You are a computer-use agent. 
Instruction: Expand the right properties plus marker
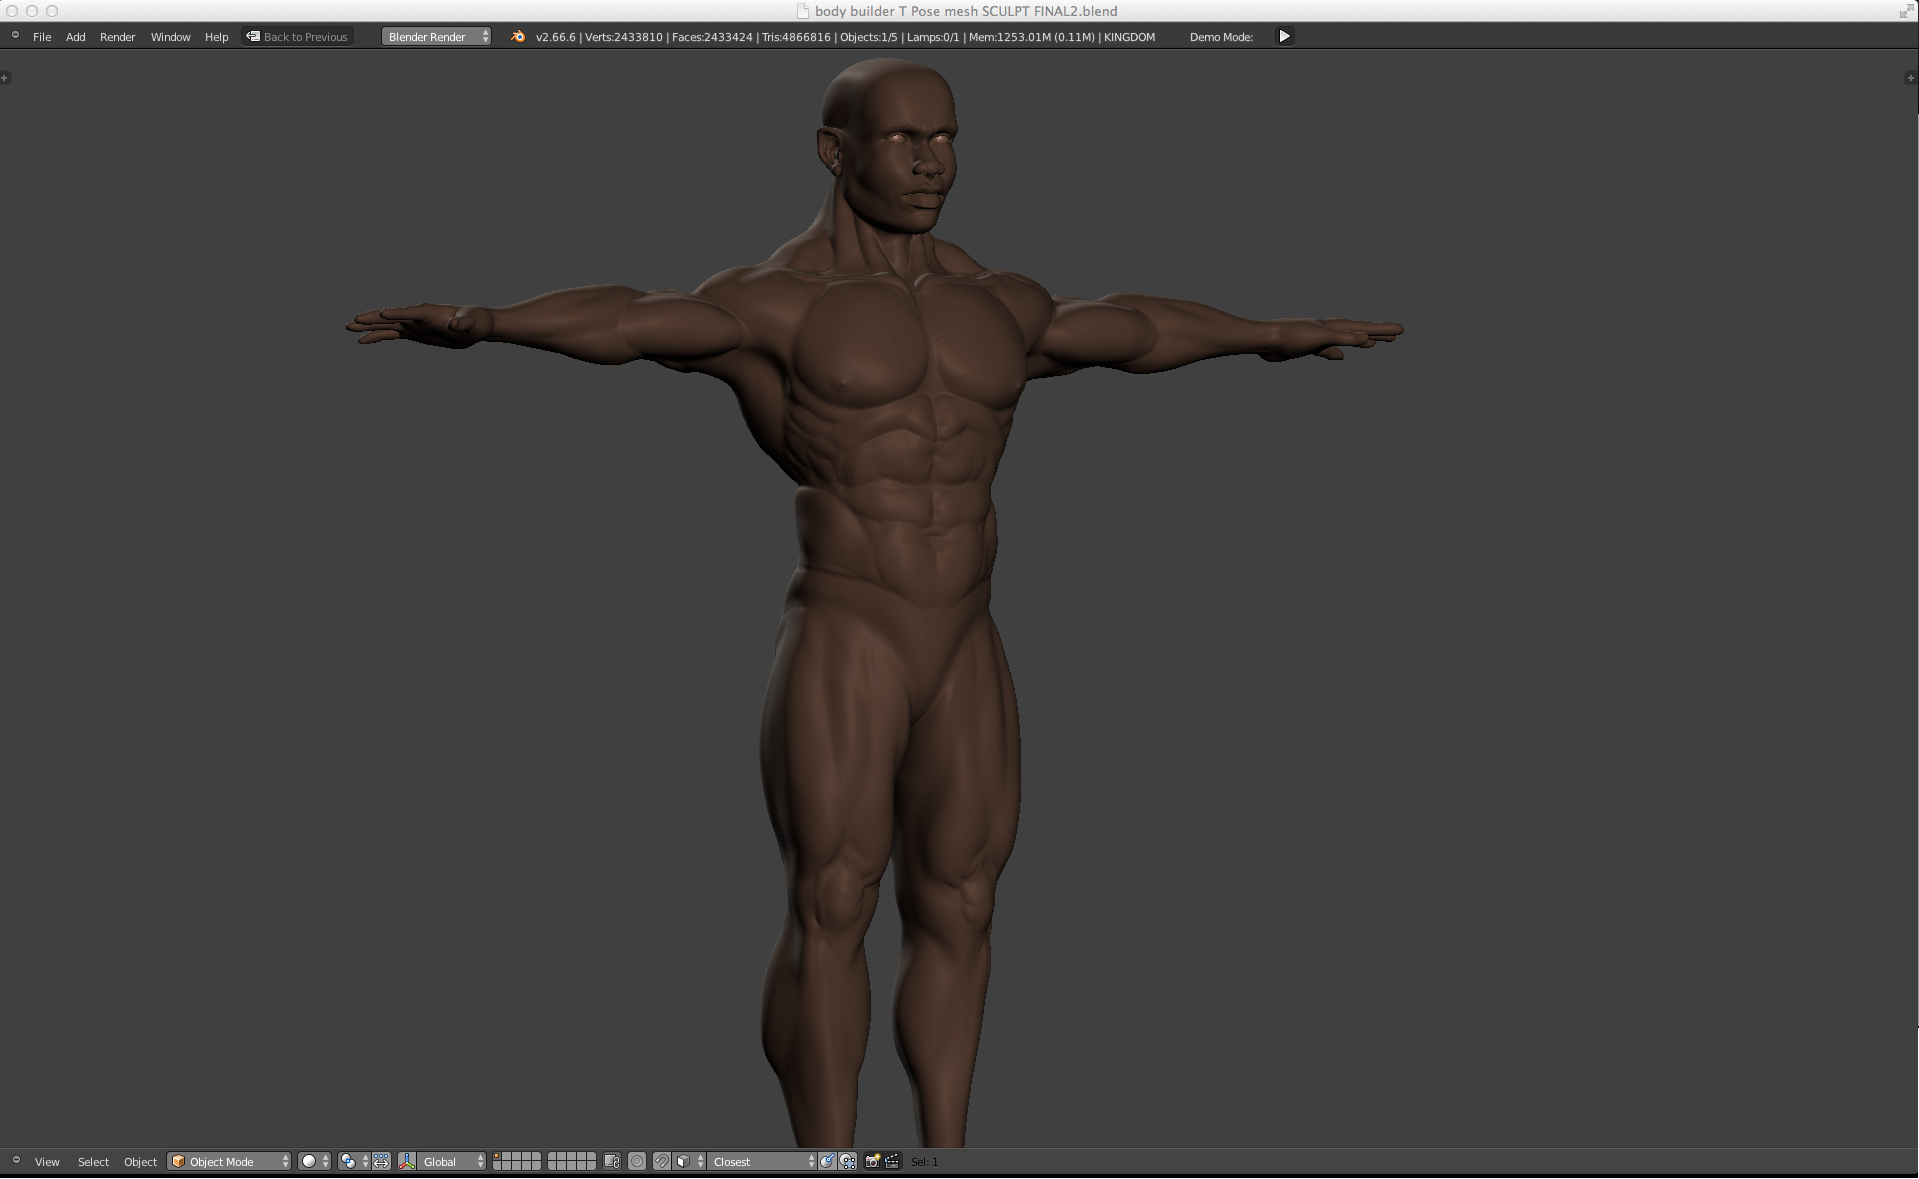coord(1911,78)
